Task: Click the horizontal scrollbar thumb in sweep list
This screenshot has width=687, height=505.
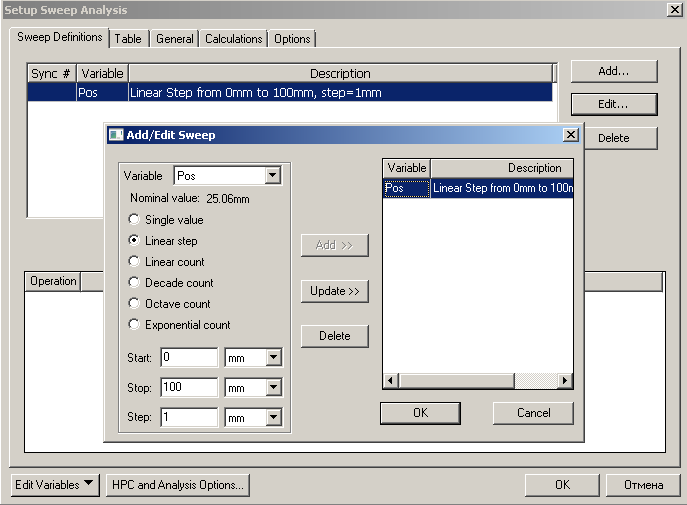Action: click(x=457, y=381)
